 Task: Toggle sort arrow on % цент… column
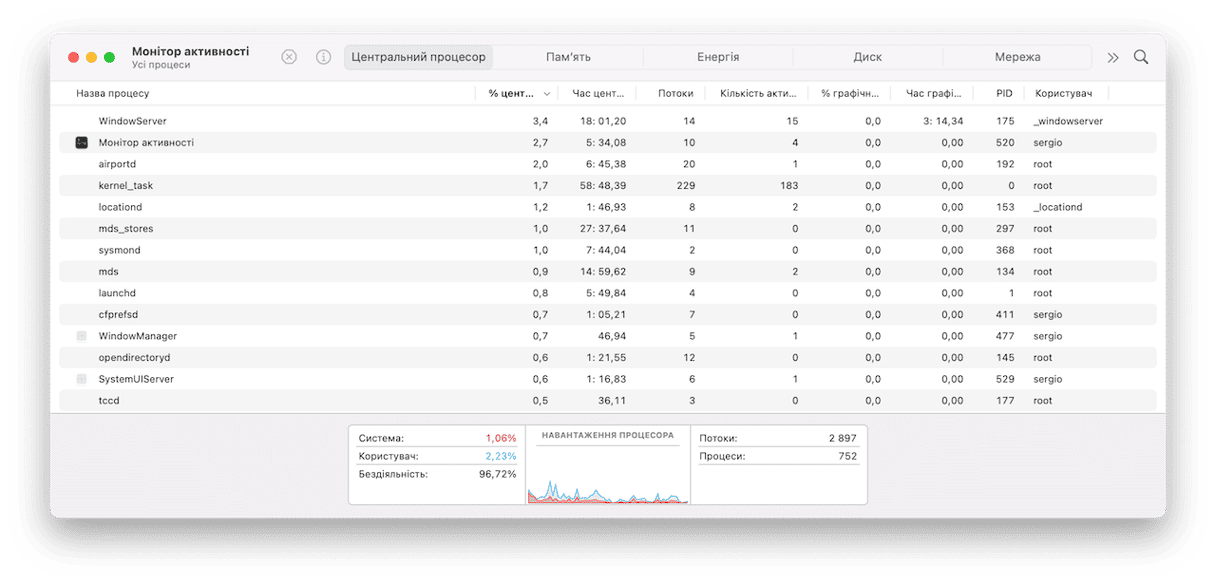547,93
